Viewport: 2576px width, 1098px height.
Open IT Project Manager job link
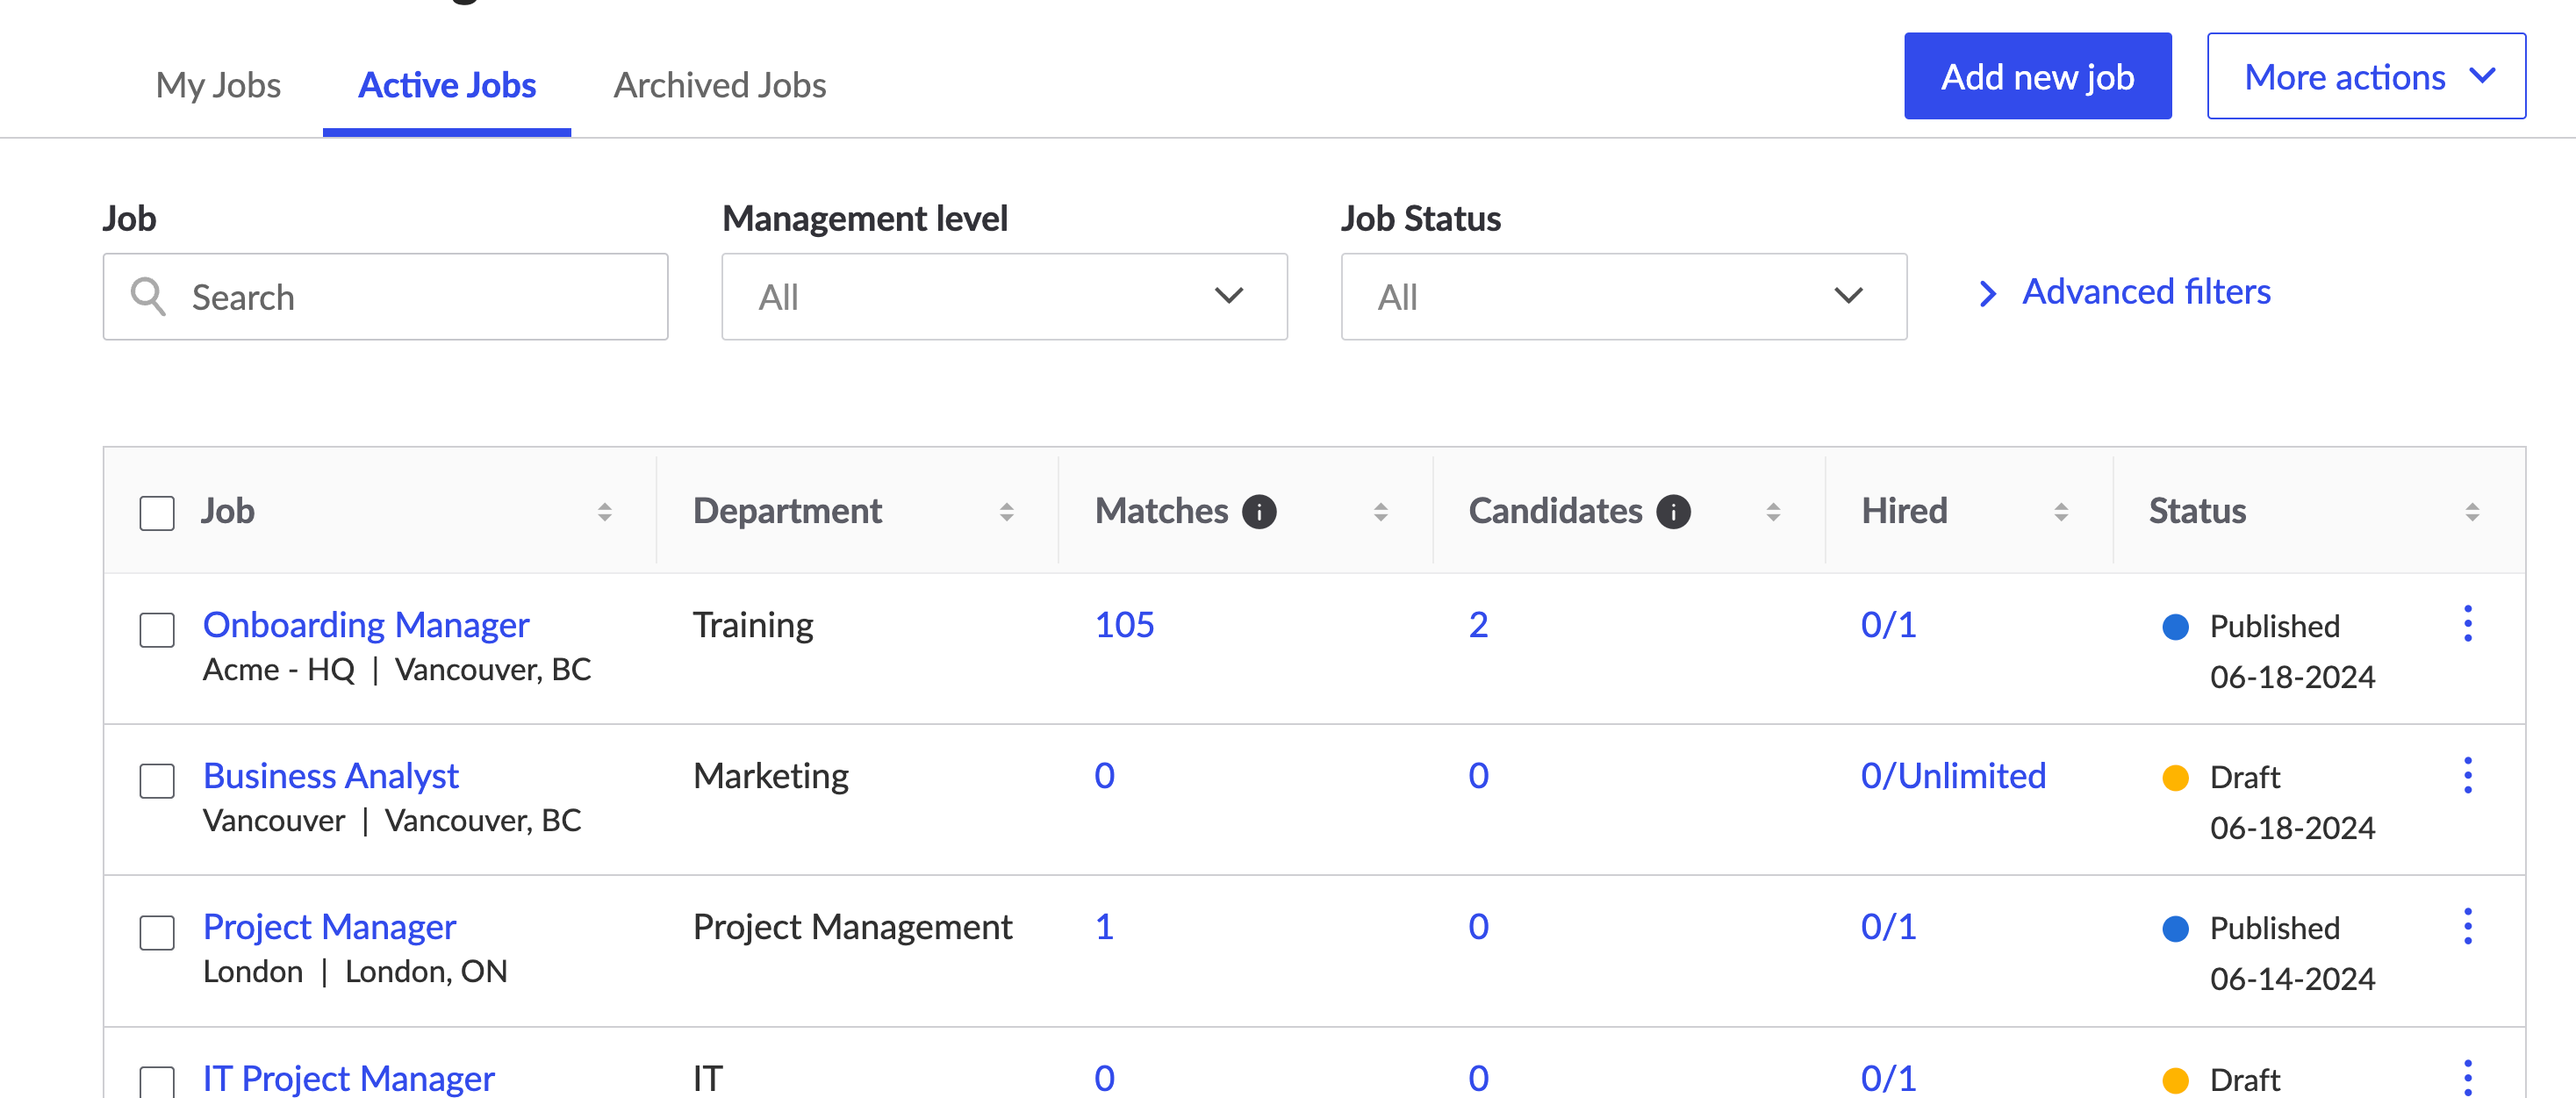click(x=349, y=1078)
